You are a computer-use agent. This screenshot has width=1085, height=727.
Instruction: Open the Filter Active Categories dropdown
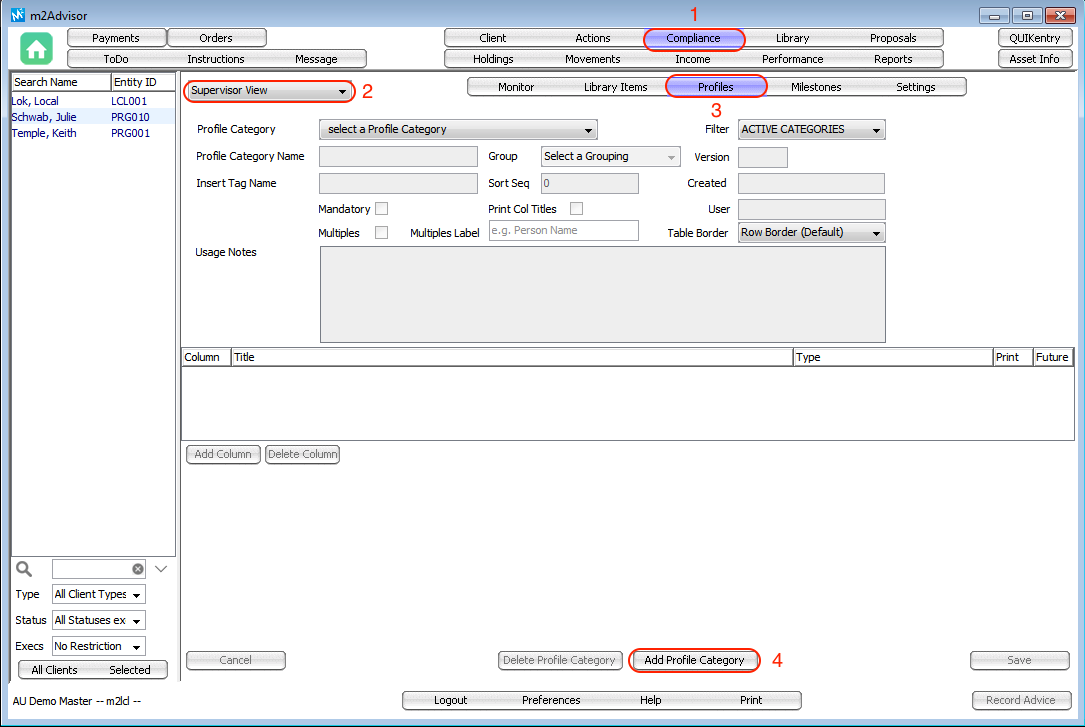click(x=811, y=130)
